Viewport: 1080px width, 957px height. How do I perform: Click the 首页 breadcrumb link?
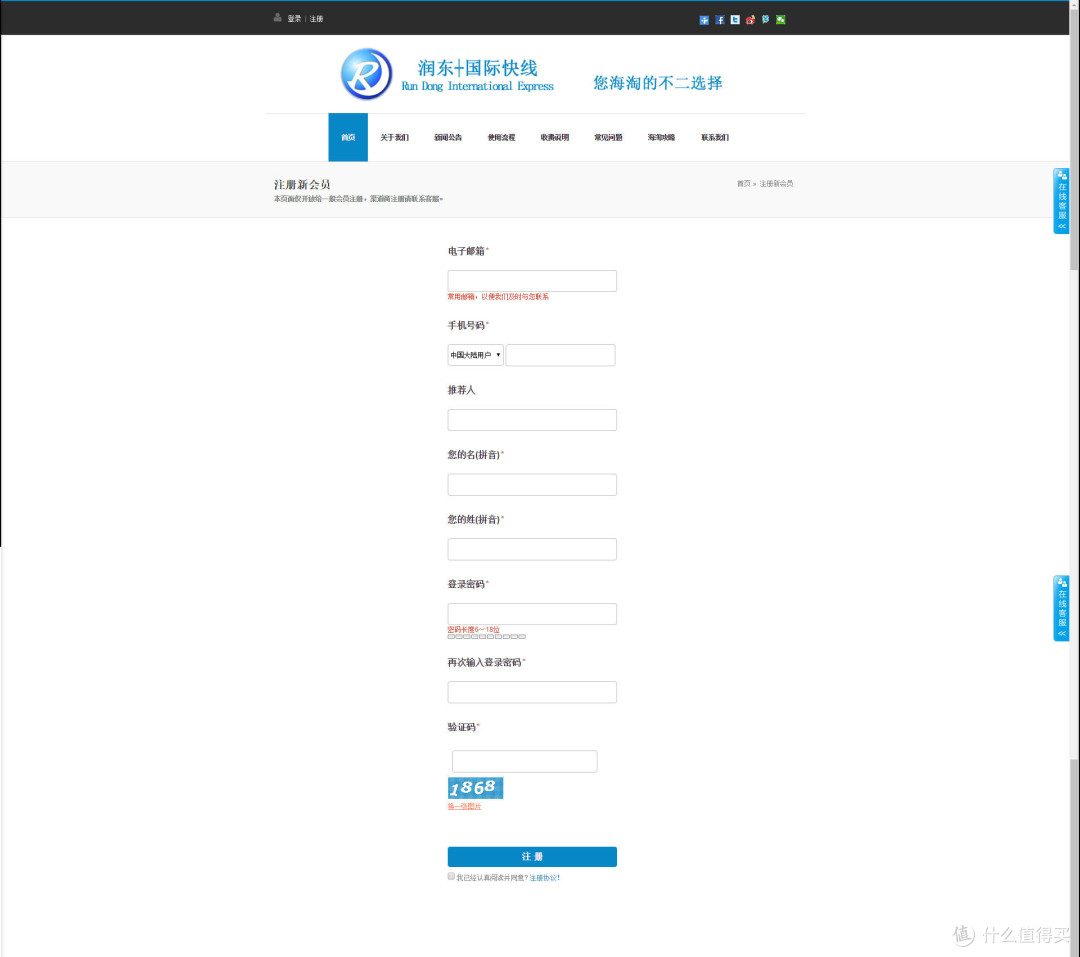tap(743, 184)
